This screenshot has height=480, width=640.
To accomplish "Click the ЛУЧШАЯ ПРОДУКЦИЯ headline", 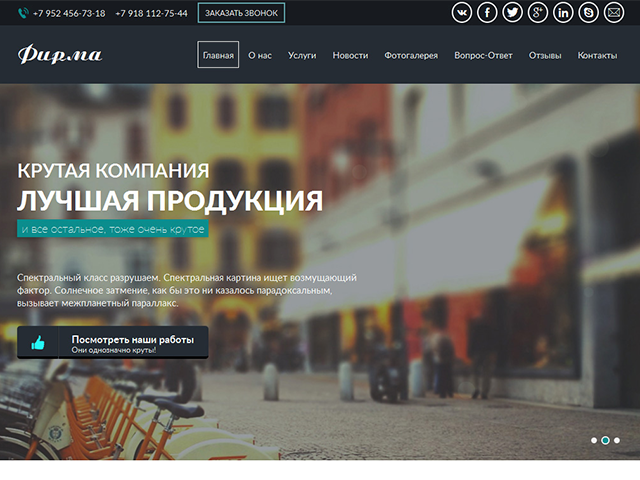I will [170, 200].
